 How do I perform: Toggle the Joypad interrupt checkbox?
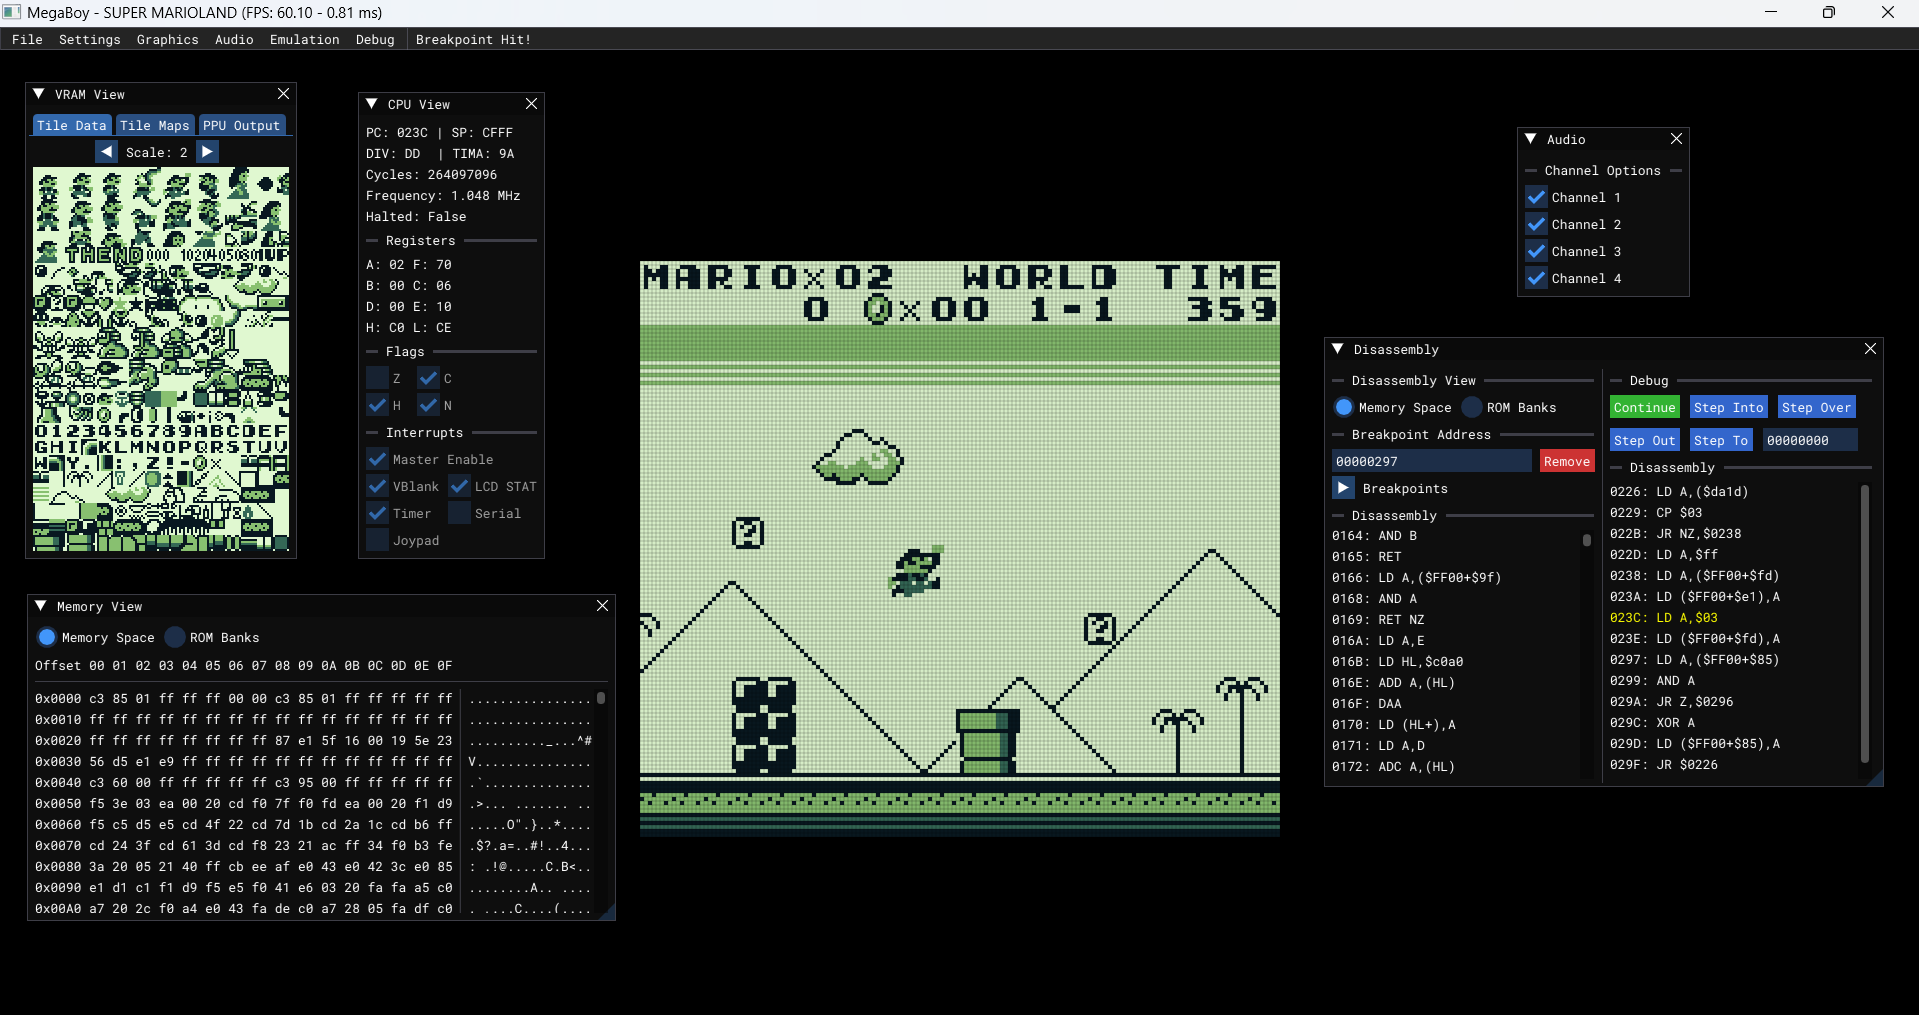tap(377, 541)
